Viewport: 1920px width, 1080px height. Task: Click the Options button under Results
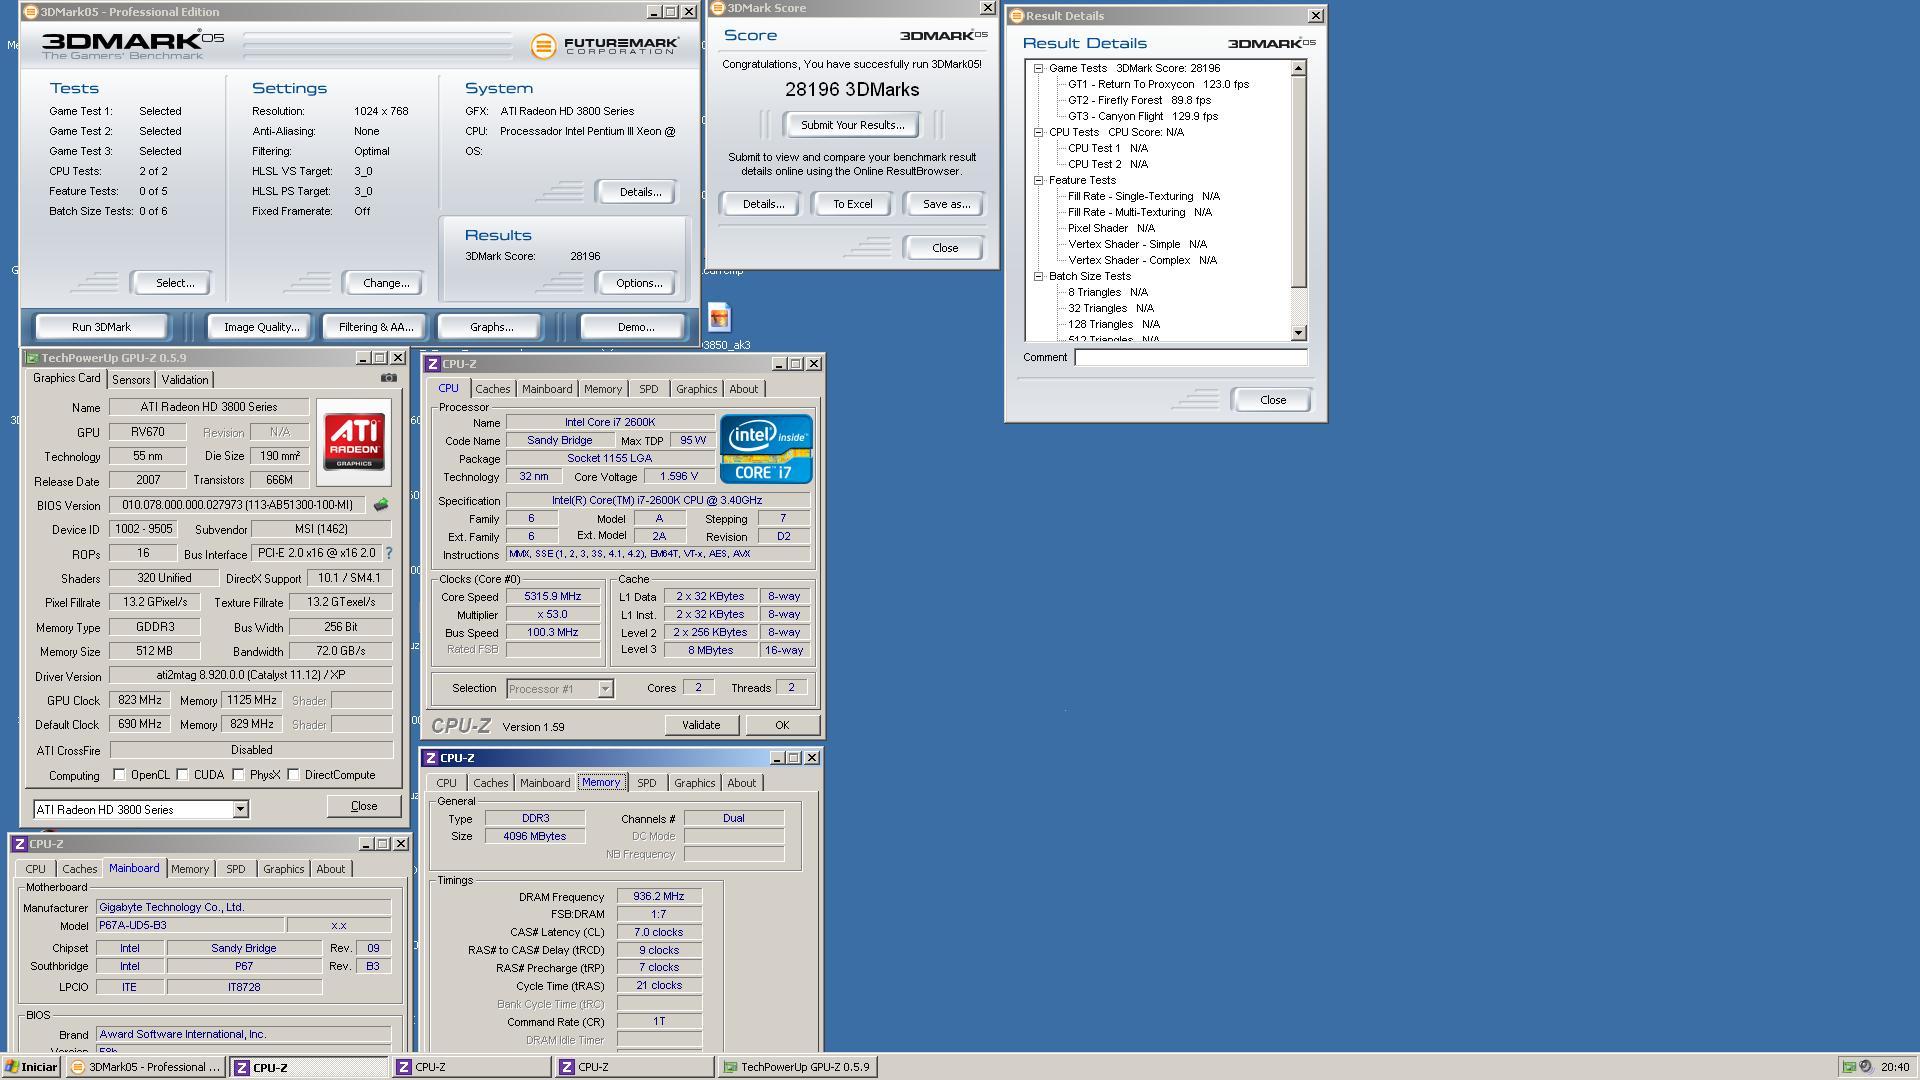point(639,283)
